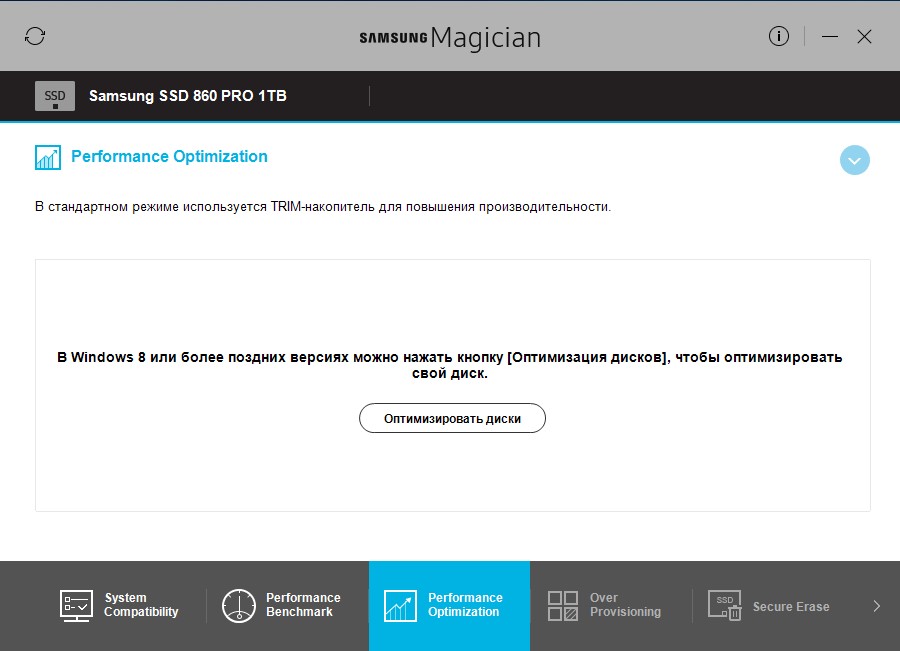Close the Samsung Magician window
Screen dimensions: 900x651
click(864, 37)
